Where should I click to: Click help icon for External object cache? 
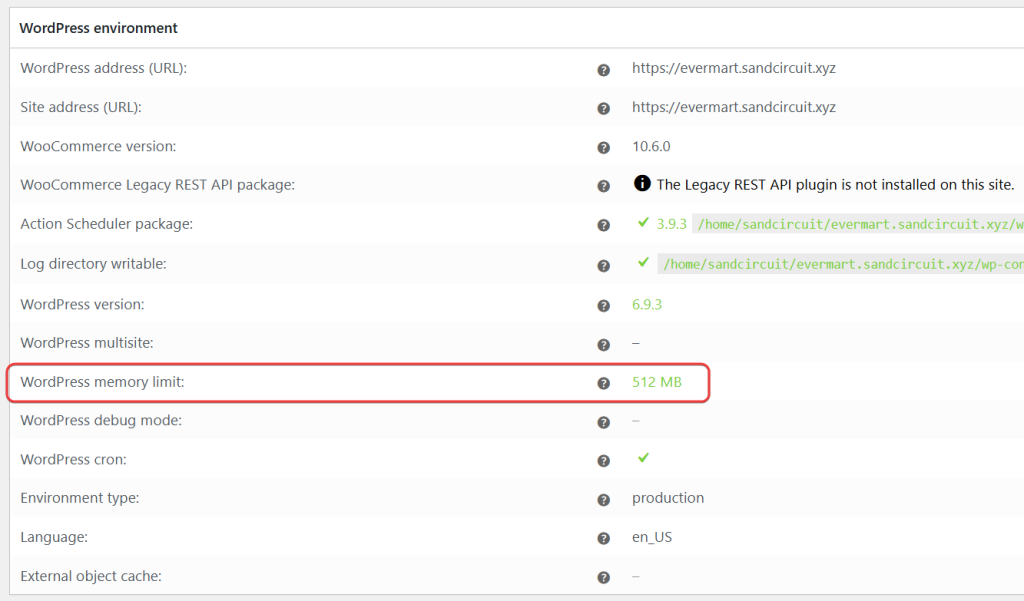[603, 577]
